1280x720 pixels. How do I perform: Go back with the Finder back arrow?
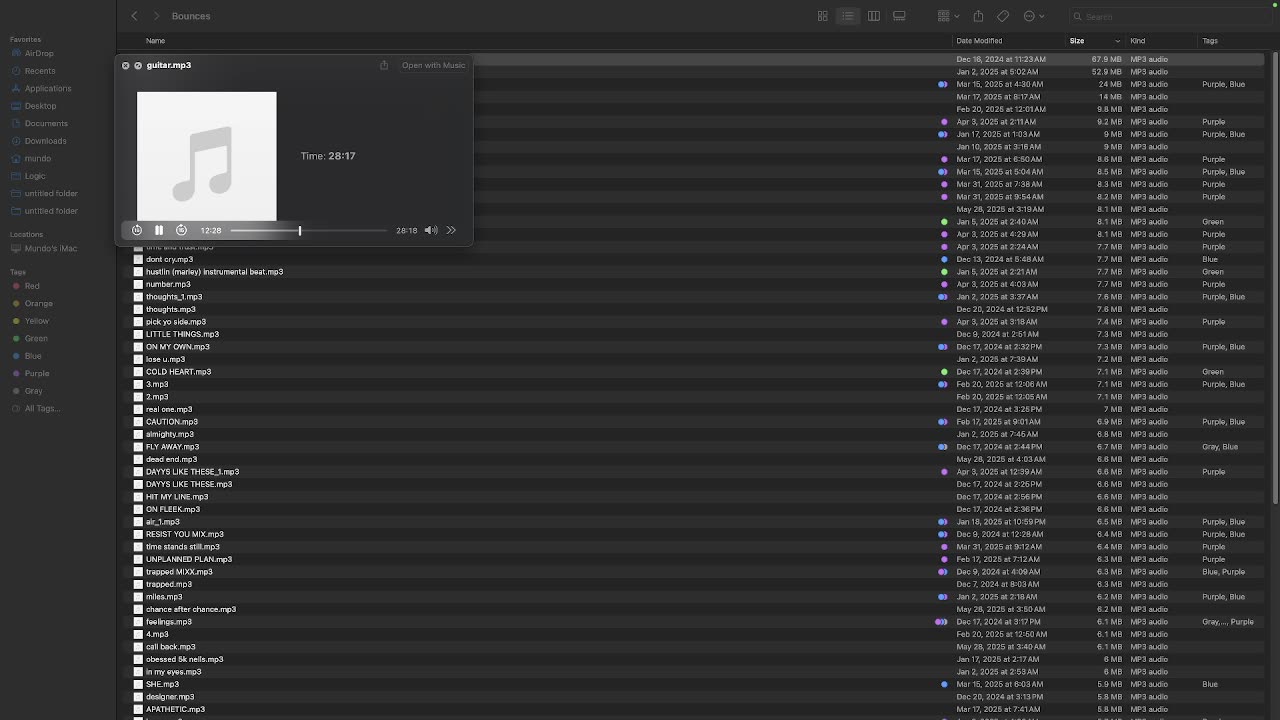(134, 16)
